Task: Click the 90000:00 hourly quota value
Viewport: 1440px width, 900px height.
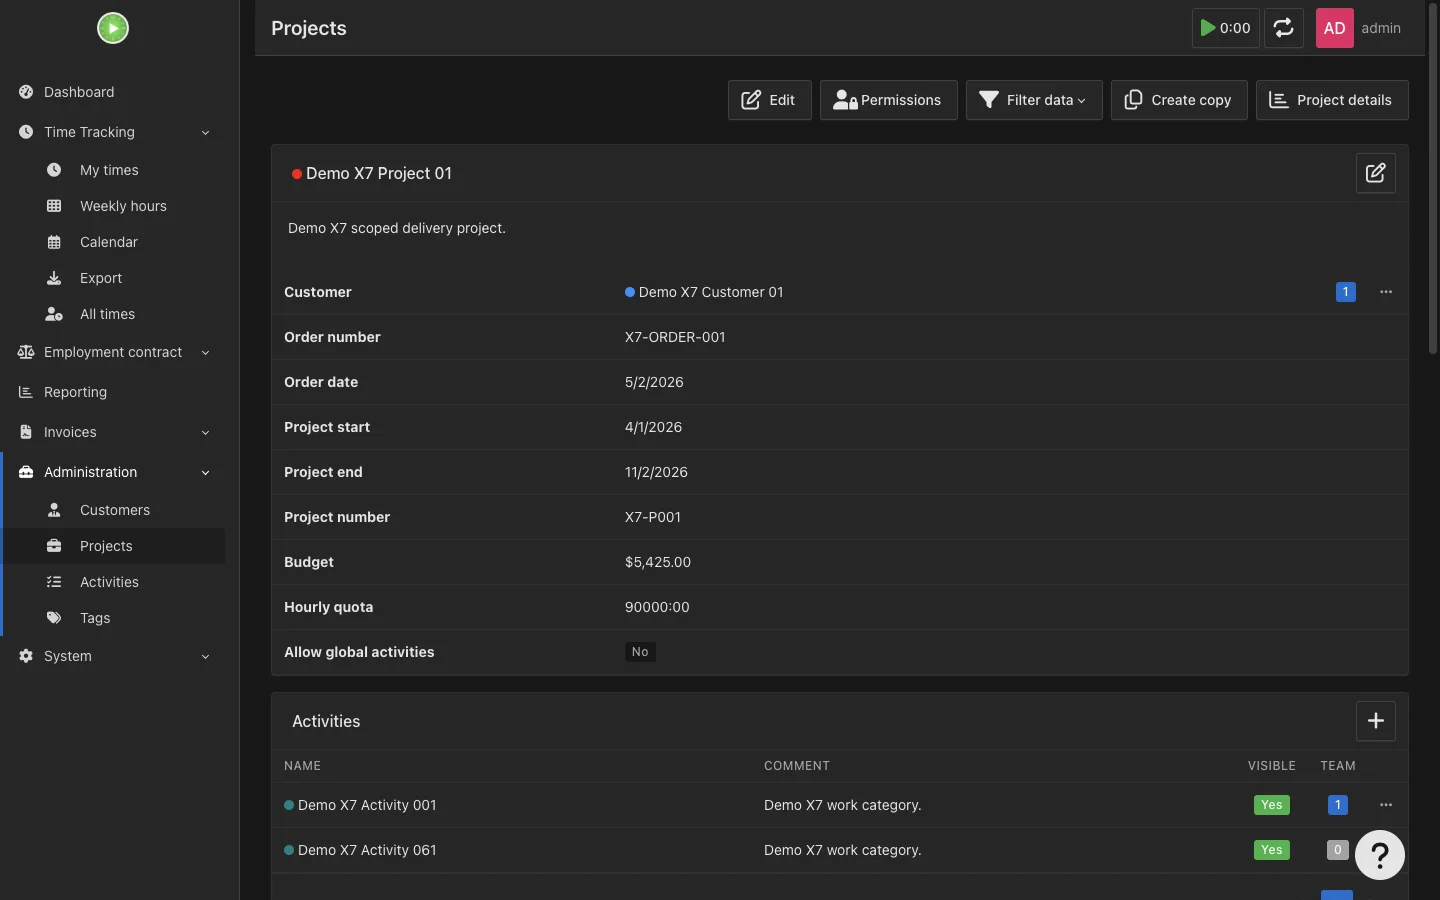Action: pyautogui.click(x=657, y=607)
